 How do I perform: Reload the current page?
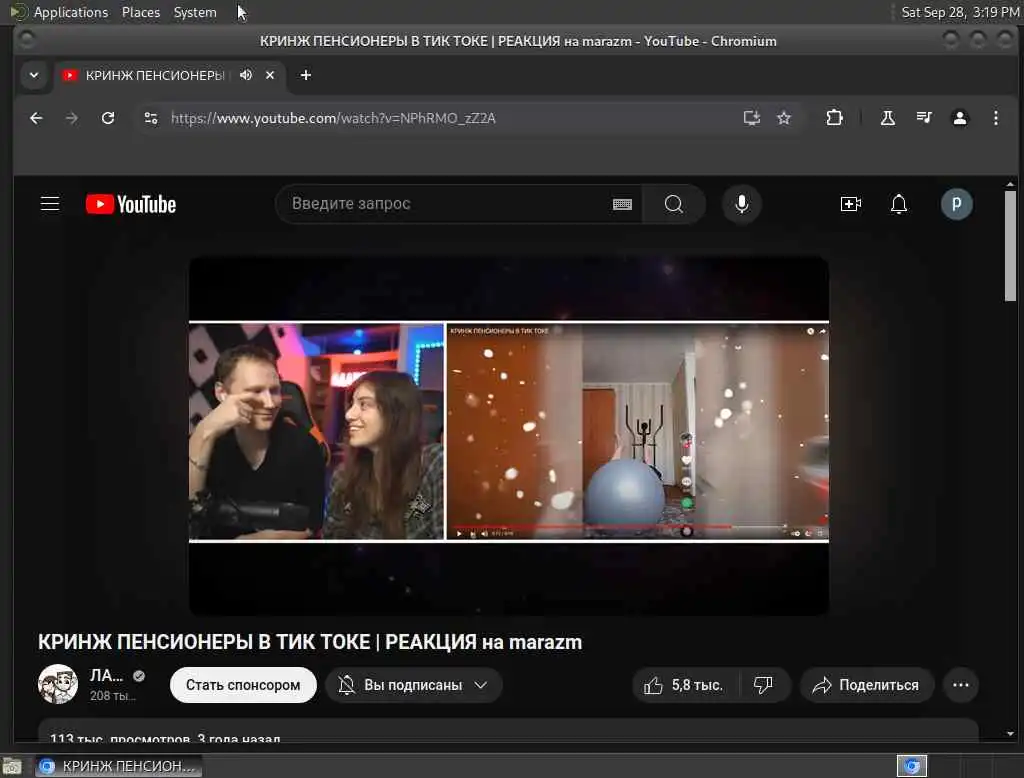pos(108,118)
